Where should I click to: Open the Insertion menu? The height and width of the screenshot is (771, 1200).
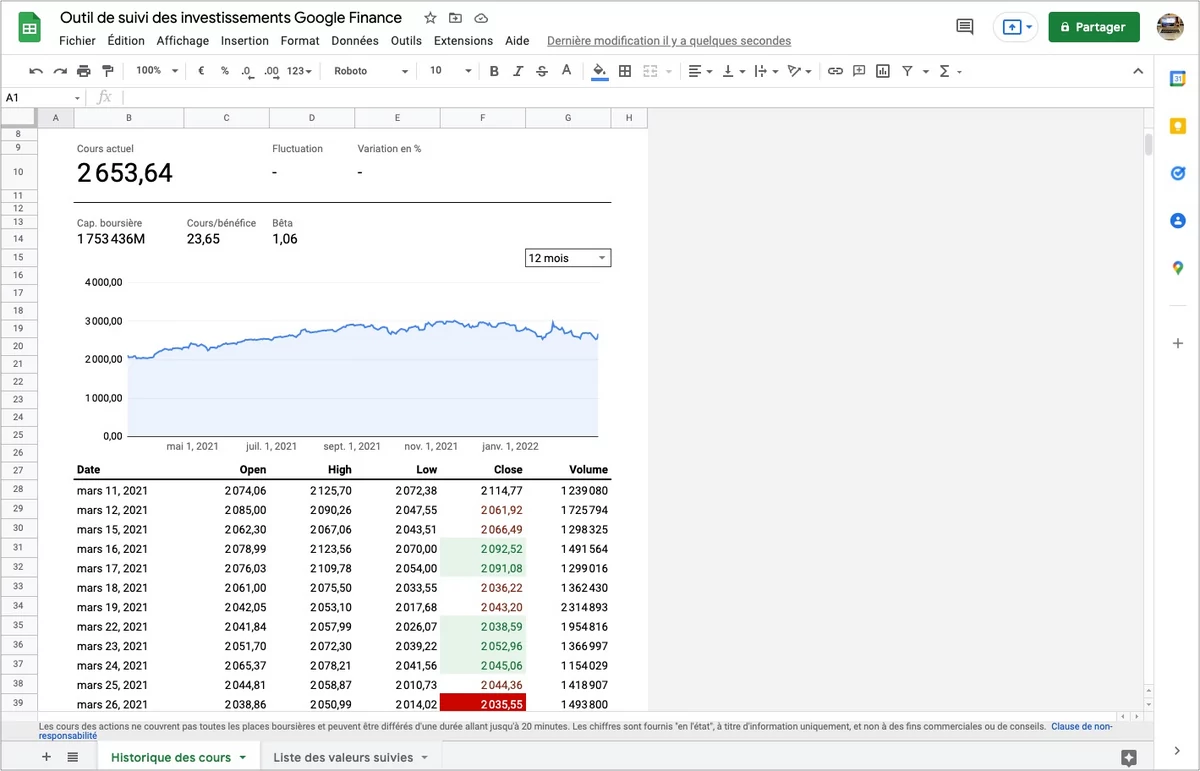coord(245,41)
